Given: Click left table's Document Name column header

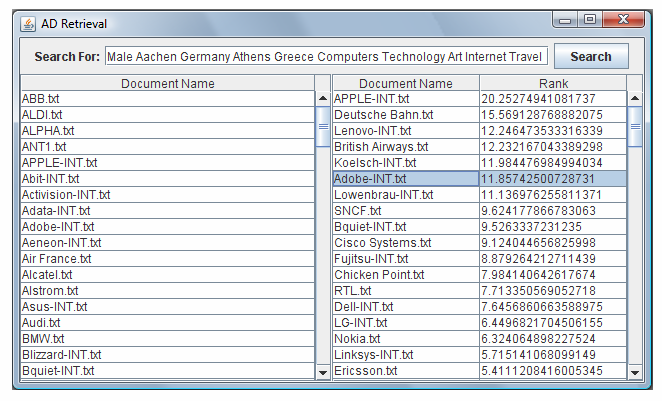Looking at the screenshot, I should point(168,83).
